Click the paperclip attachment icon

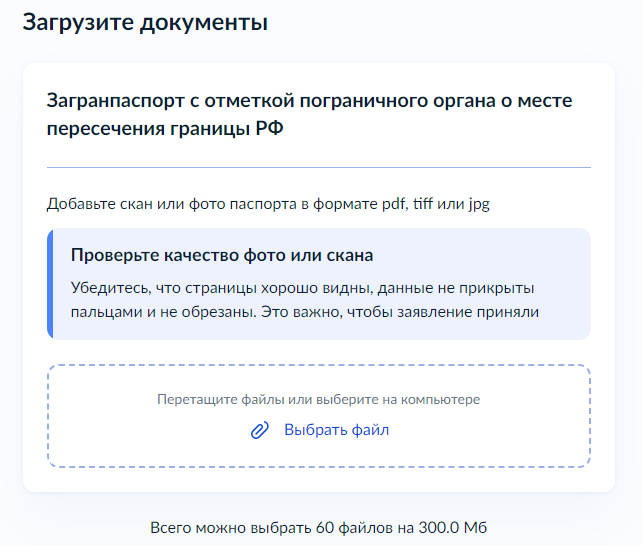point(260,431)
